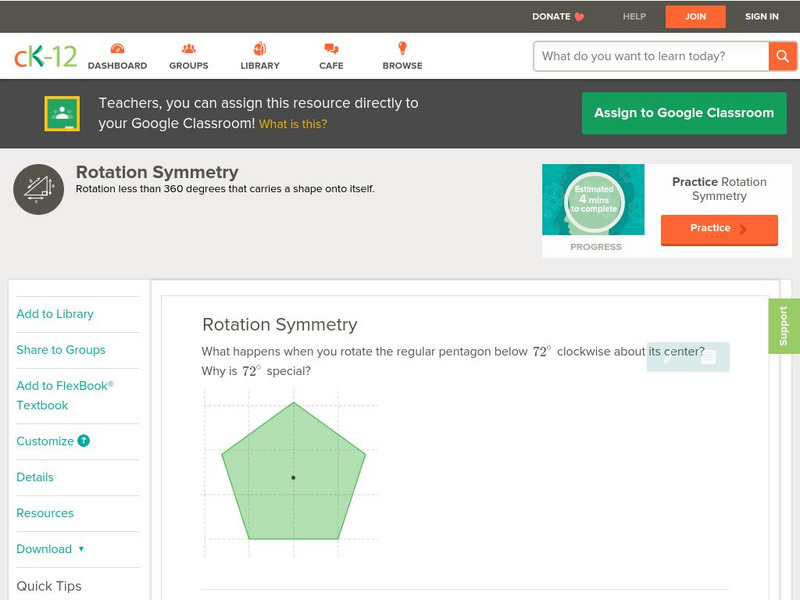800x600 pixels.
Task: Click the Rotation Symmetry page heading
Action: click(157, 172)
